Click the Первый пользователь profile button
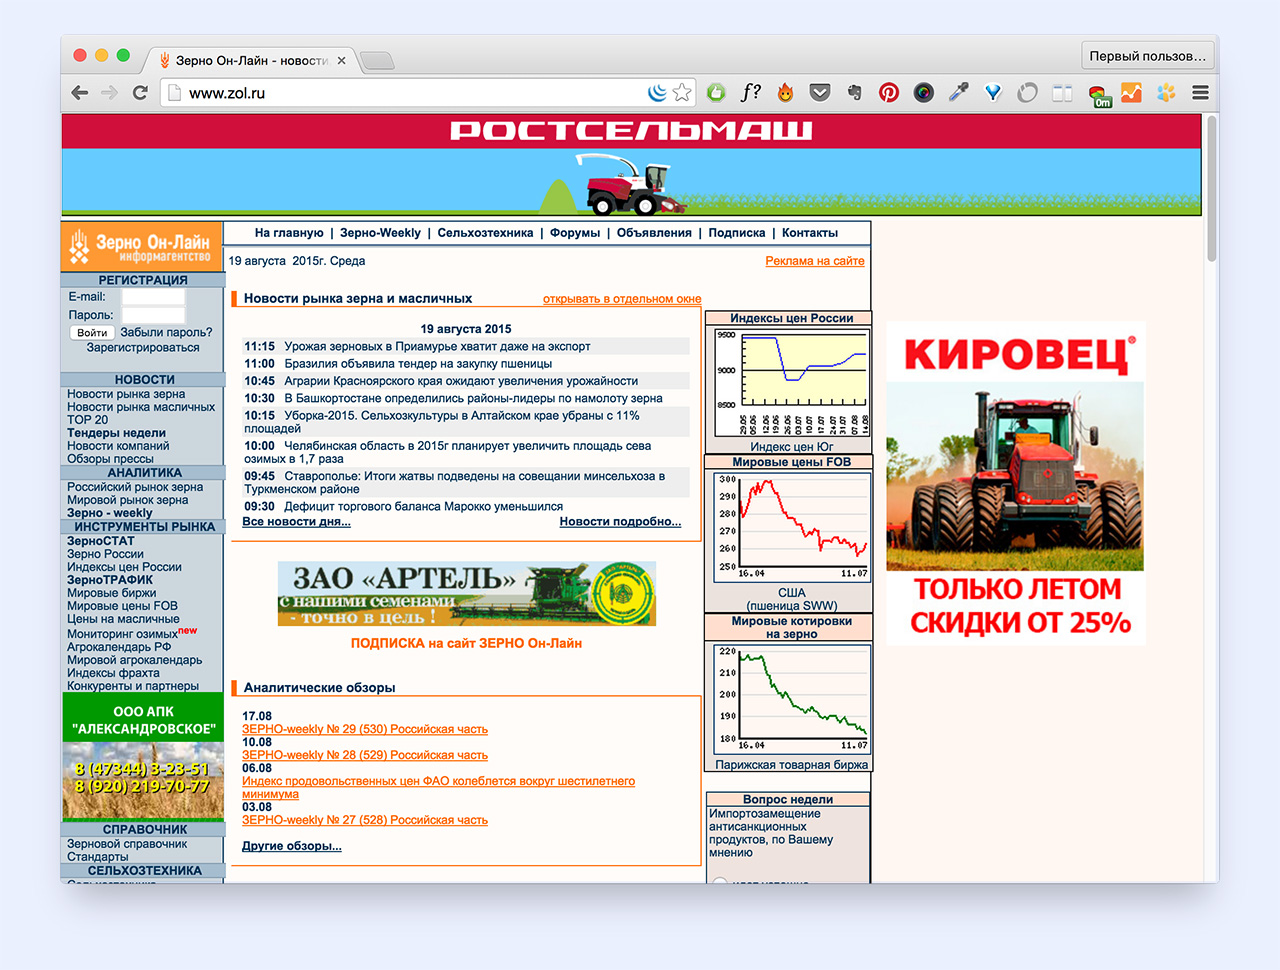The width and height of the screenshot is (1280, 970). pyautogui.click(x=1147, y=56)
